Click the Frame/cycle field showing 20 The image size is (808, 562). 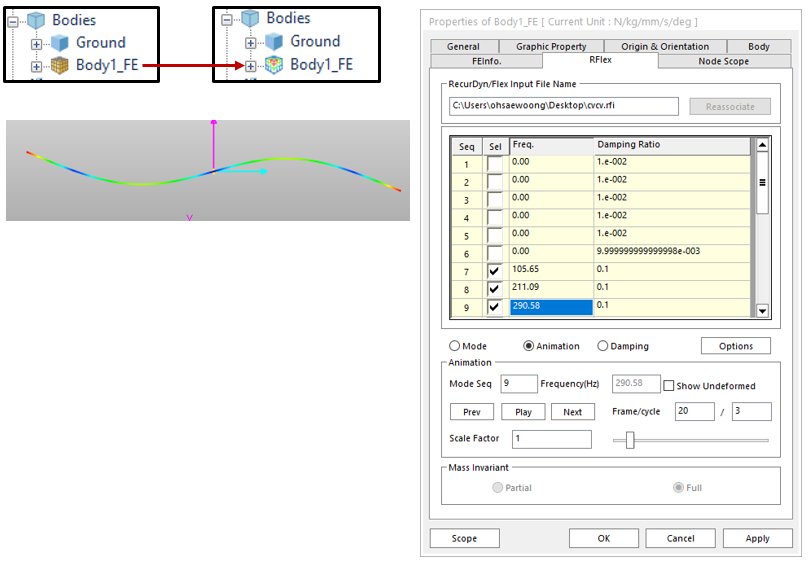click(x=695, y=412)
